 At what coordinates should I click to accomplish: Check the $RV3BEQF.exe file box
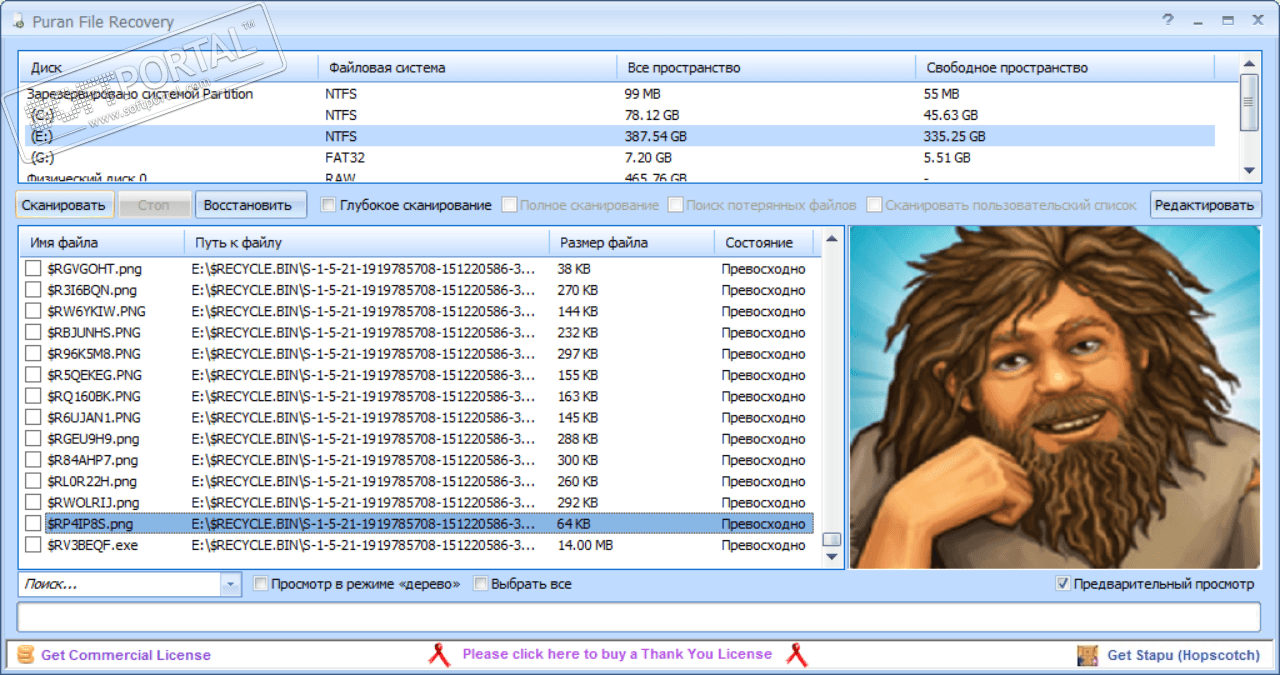point(33,545)
